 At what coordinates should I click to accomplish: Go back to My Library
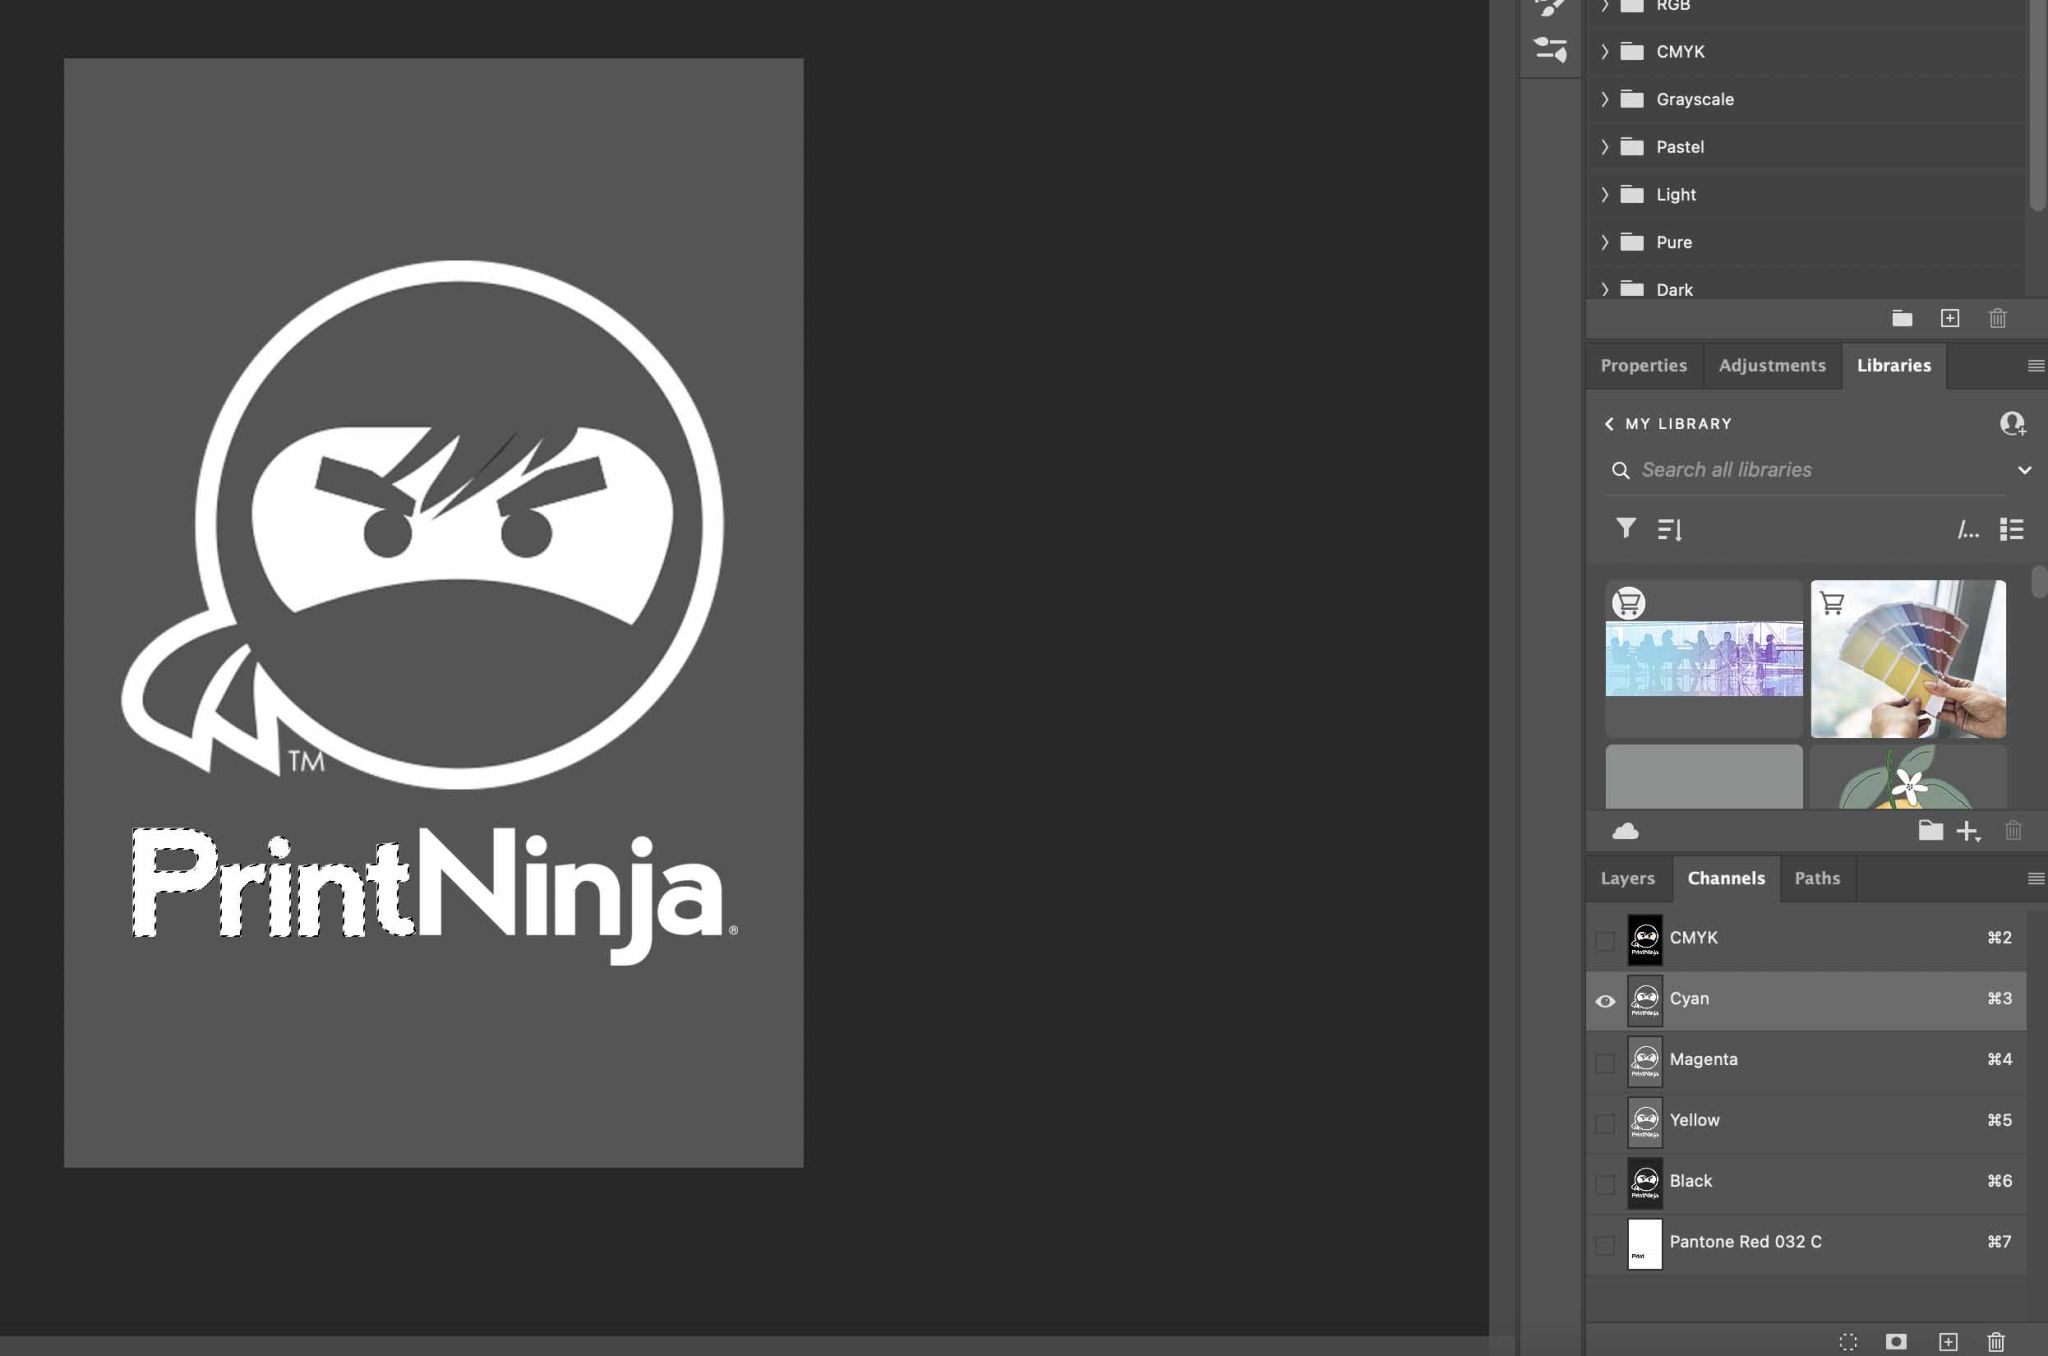1610,424
